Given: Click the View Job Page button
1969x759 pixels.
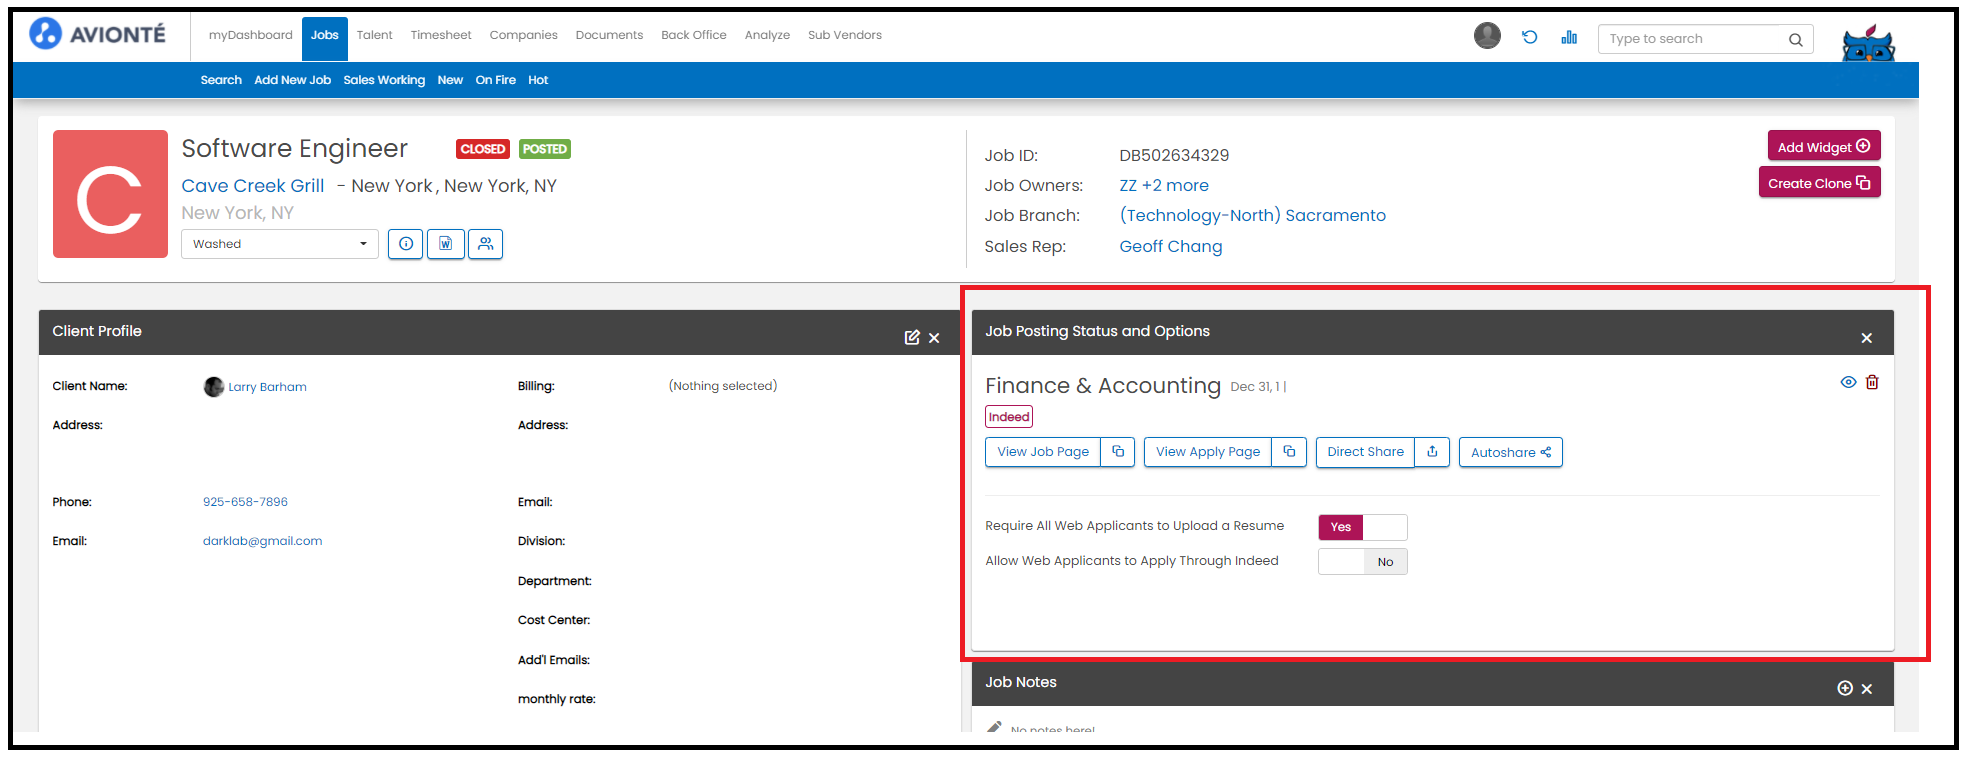Looking at the screenshot, I should [x=1042, y=452].
